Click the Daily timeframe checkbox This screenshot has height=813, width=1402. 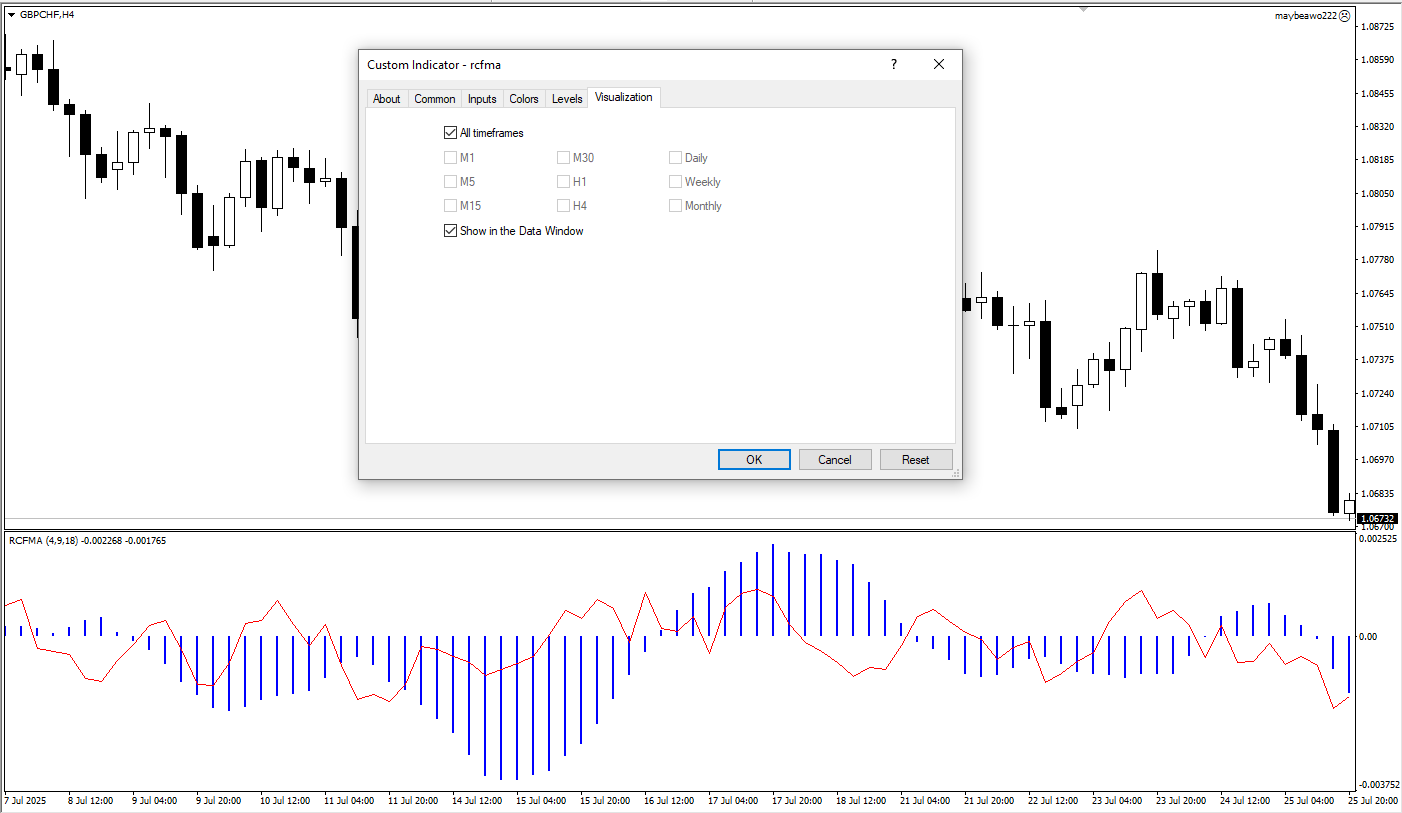point(676,158)
